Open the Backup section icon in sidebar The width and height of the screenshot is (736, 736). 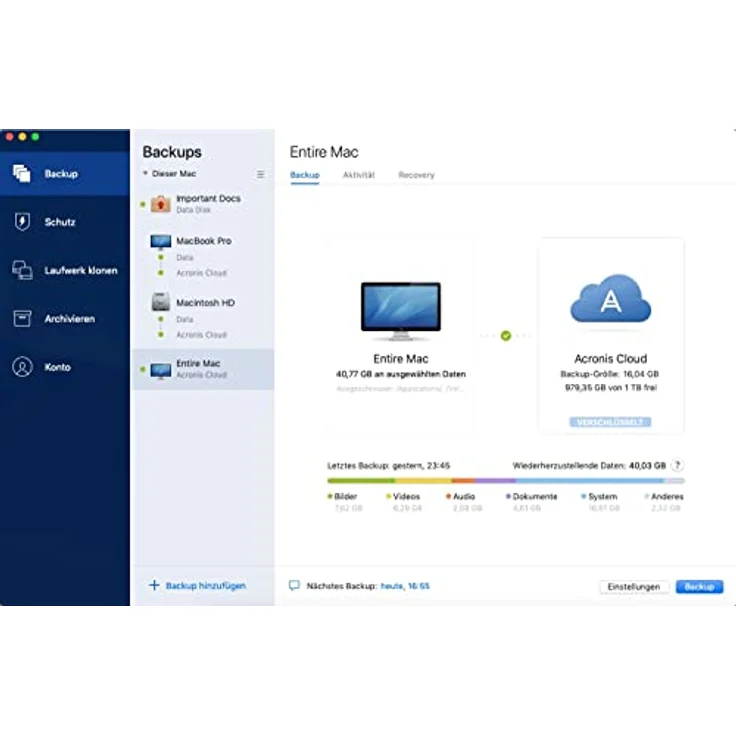[x=22, y=174]
